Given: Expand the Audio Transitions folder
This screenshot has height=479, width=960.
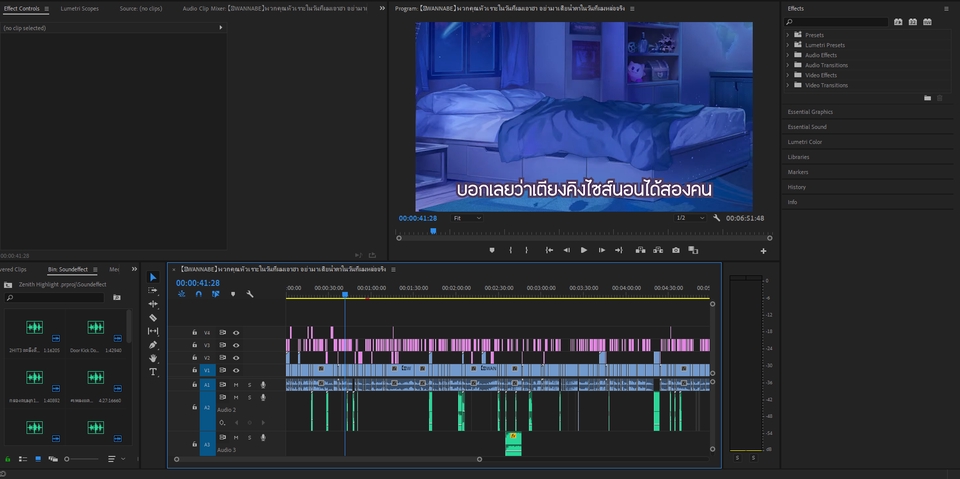Looking at the screenshot, I should point(787,65).
